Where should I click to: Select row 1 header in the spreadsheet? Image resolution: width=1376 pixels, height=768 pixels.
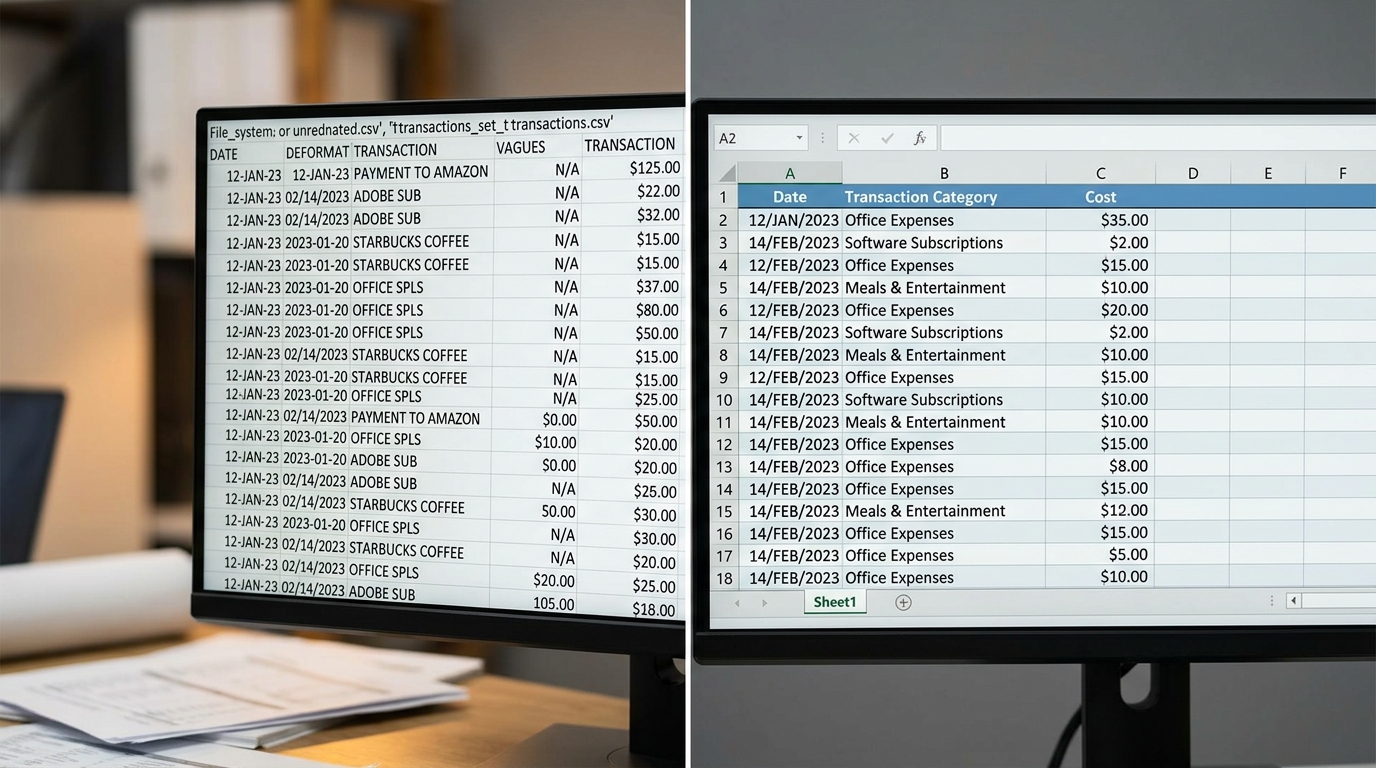[723, 197]
